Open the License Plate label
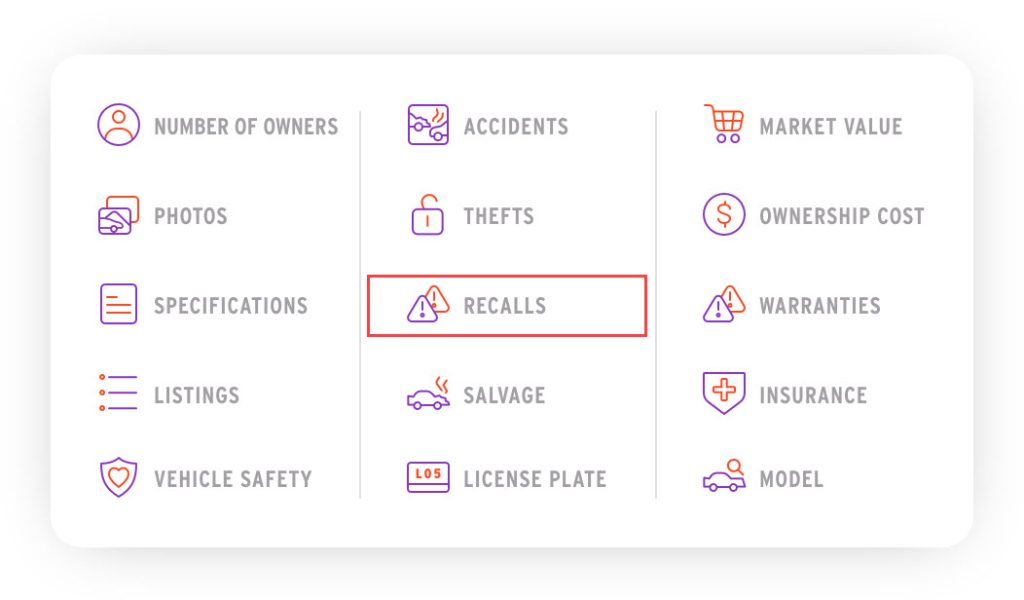The width and height of the screenshot is (1024, 600). tap(535, 479)
